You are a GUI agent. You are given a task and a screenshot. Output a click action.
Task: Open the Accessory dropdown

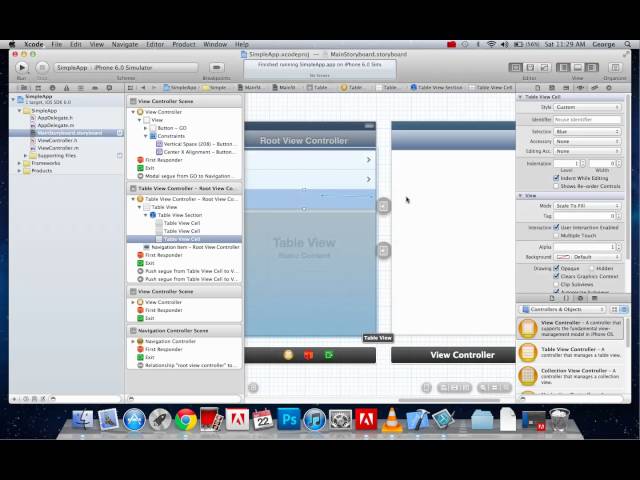587,141
